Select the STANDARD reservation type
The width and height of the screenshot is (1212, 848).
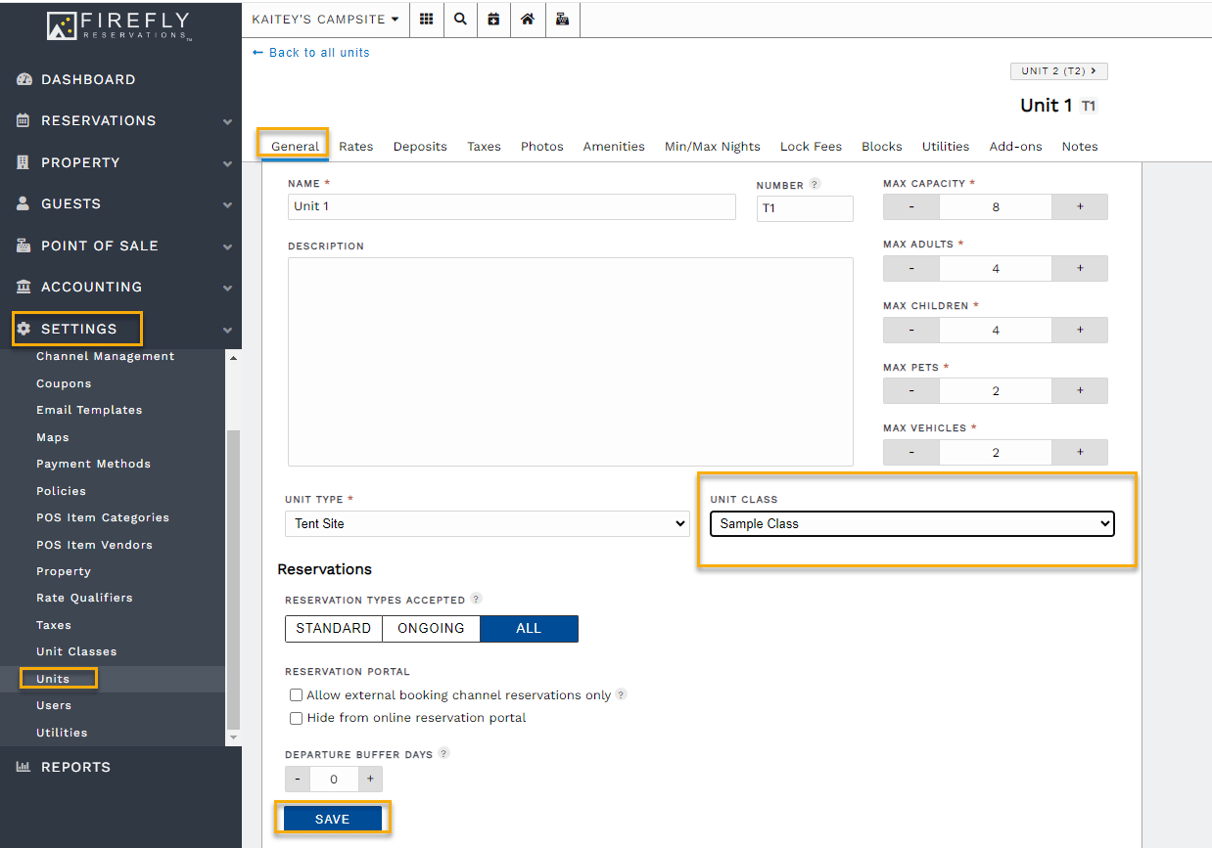click(333, 628)
